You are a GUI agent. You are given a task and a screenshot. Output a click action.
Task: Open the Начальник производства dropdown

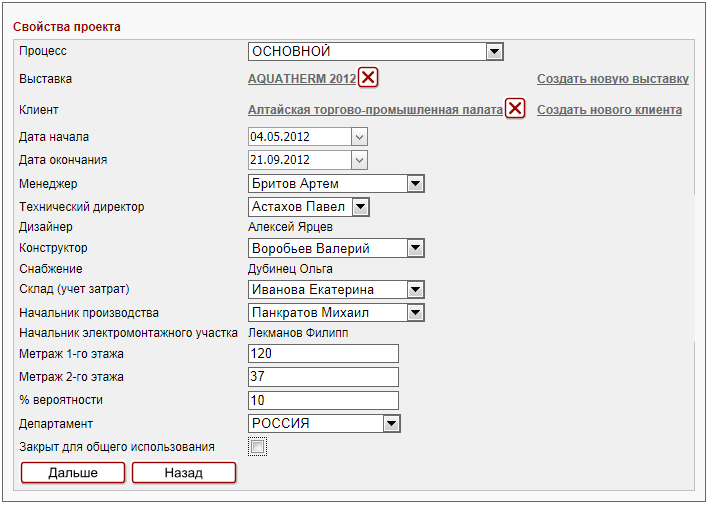tap(416, 313)
